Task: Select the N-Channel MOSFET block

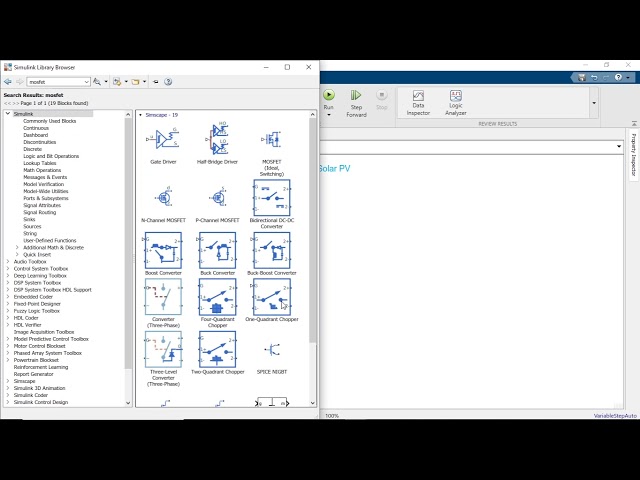Action: click(x=163, y=198)
